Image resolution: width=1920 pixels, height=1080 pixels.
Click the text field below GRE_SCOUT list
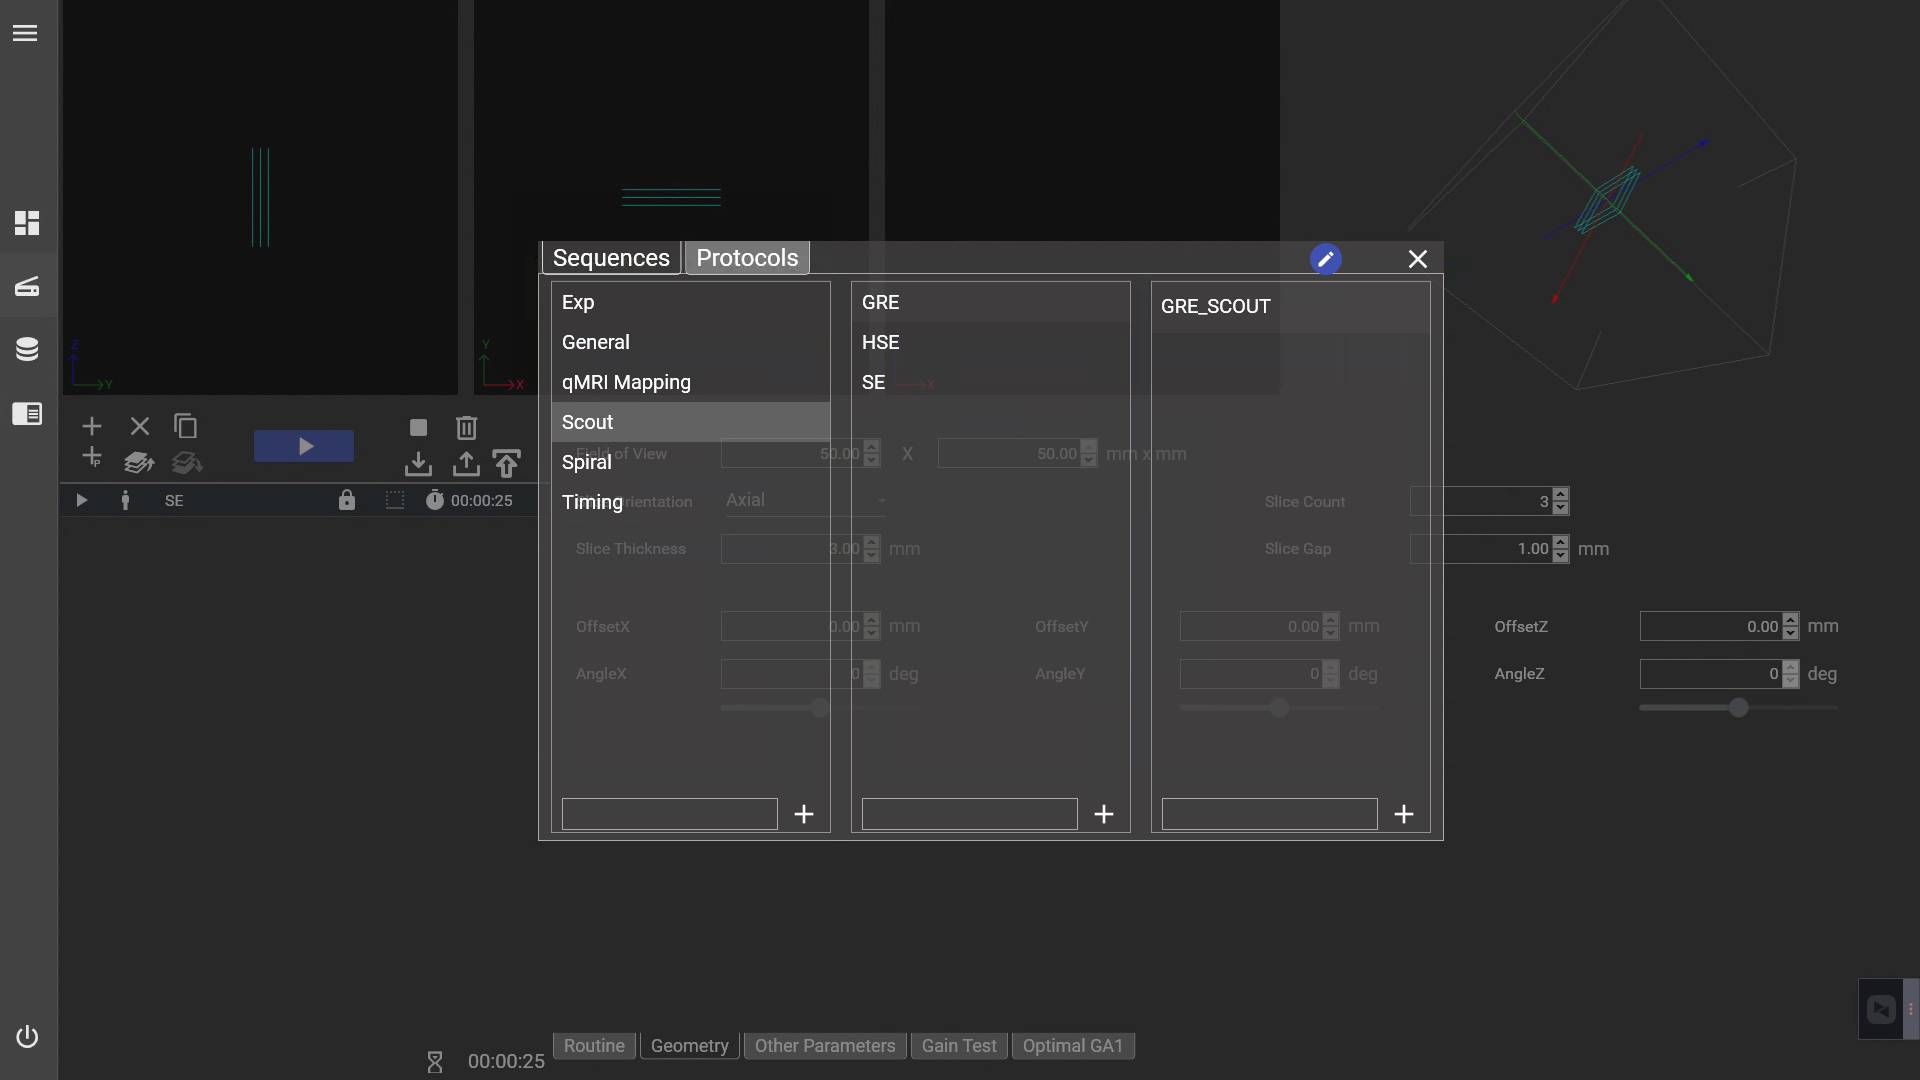1269,814
